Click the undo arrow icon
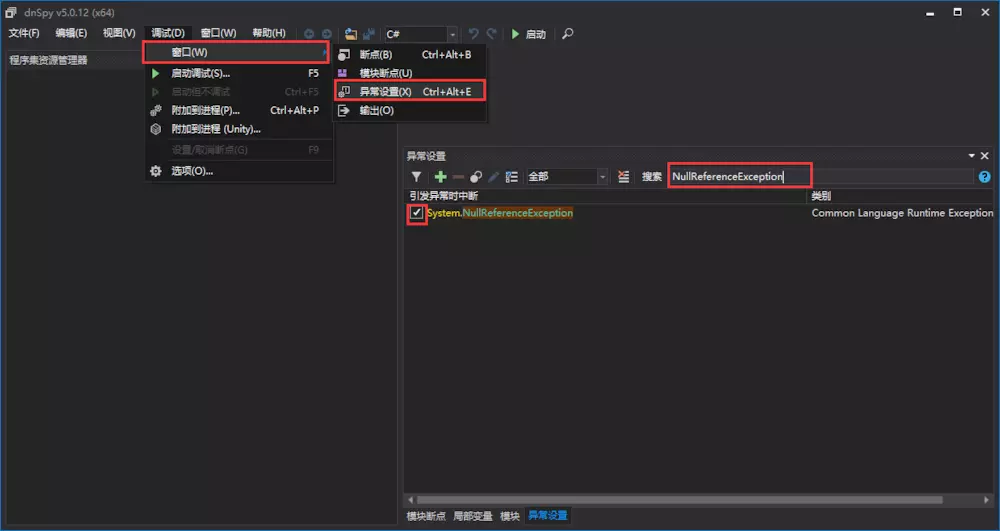1000x531 pixels. (473, 34)
